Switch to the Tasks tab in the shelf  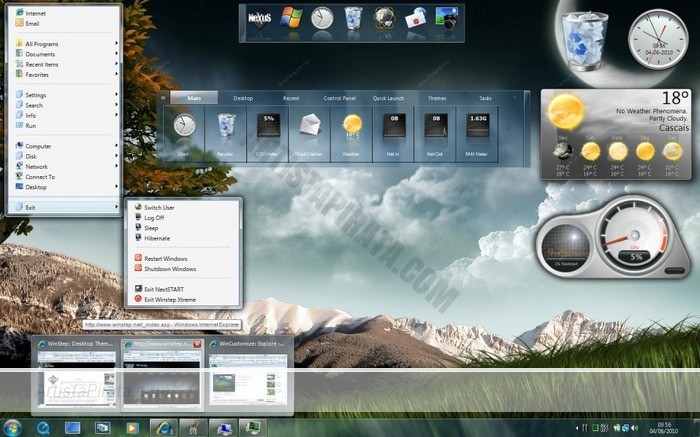click(x=485, y=98)
